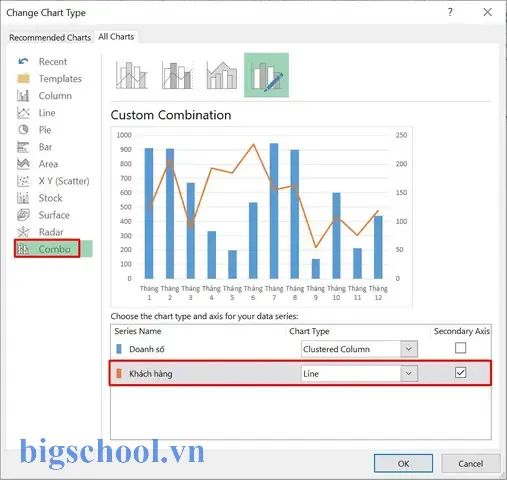
Task: Pick Stacked Area - Clustered Column thumbnail
Action: pyautogui.click(x=222, y=75)
